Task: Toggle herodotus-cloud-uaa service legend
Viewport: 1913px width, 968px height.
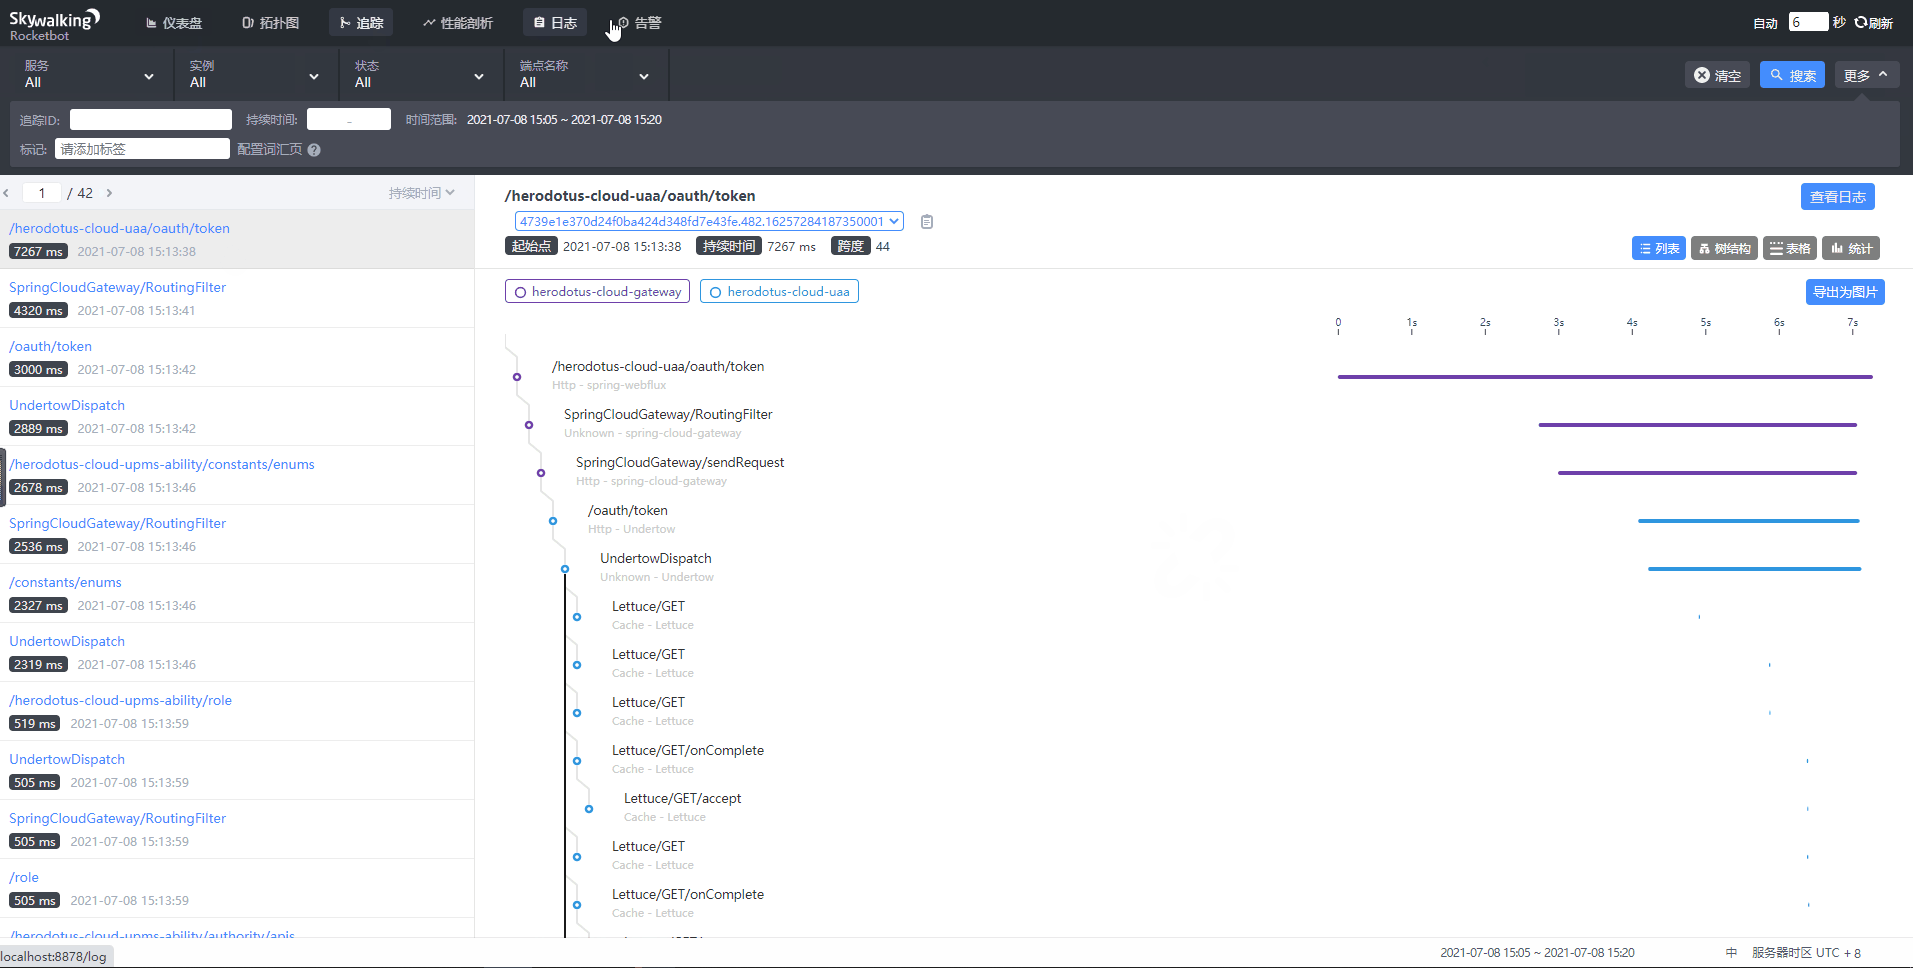Action: pos(779,292)
